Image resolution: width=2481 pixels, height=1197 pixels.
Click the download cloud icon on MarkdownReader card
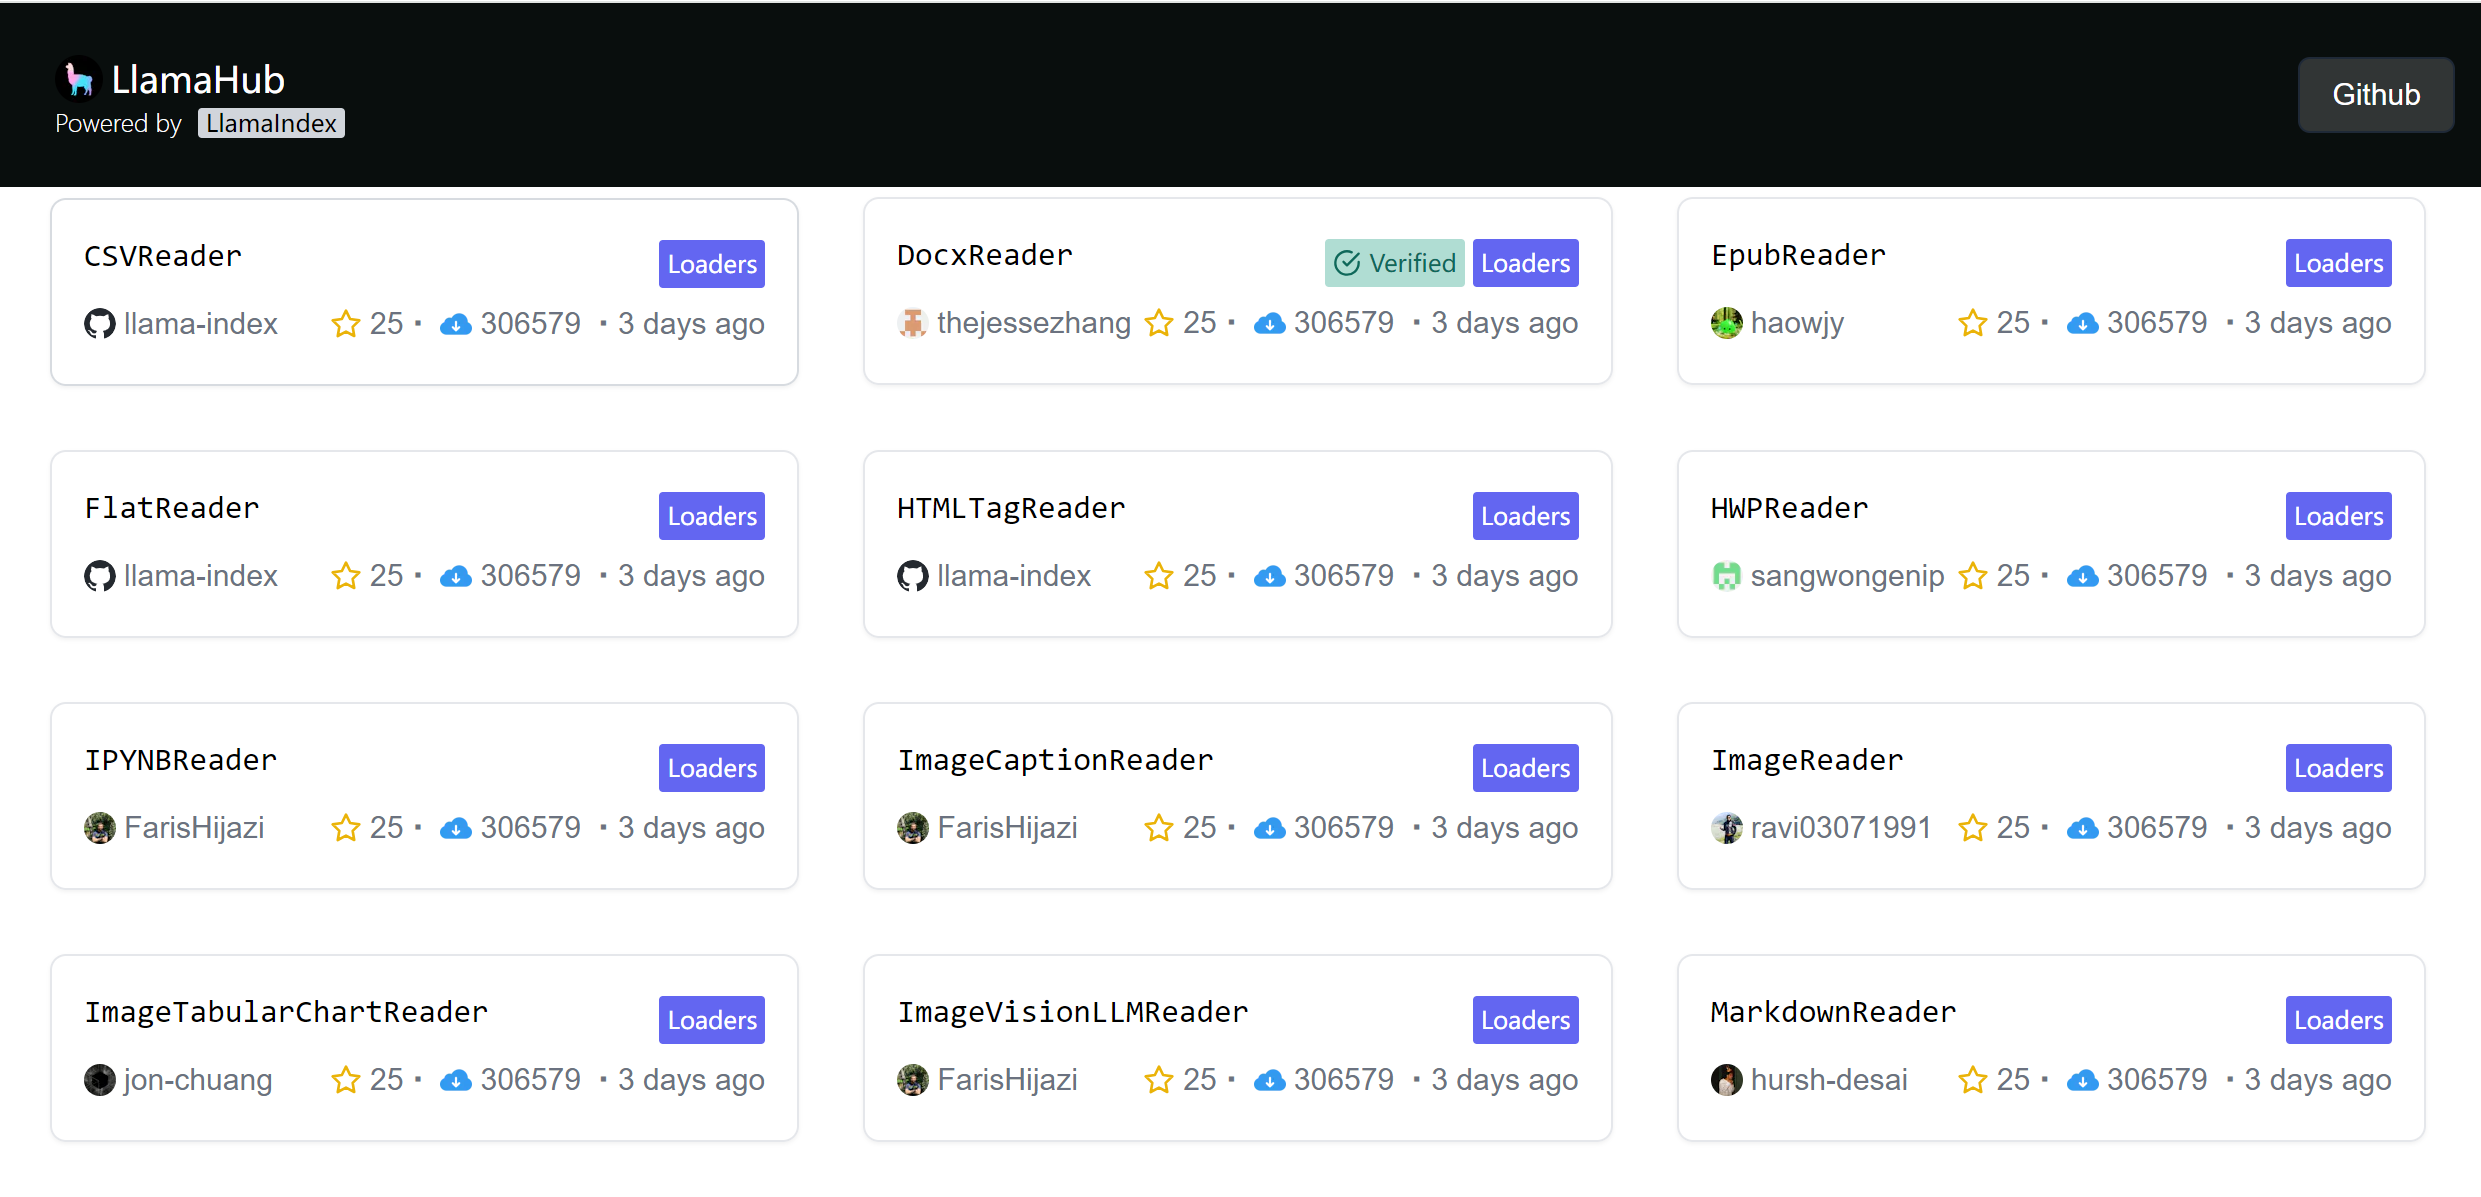click(2083, 1080)
